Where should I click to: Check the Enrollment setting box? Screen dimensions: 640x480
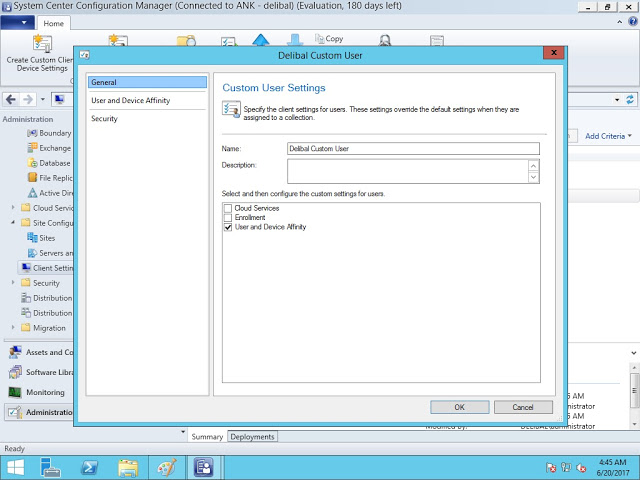(228, 217)
